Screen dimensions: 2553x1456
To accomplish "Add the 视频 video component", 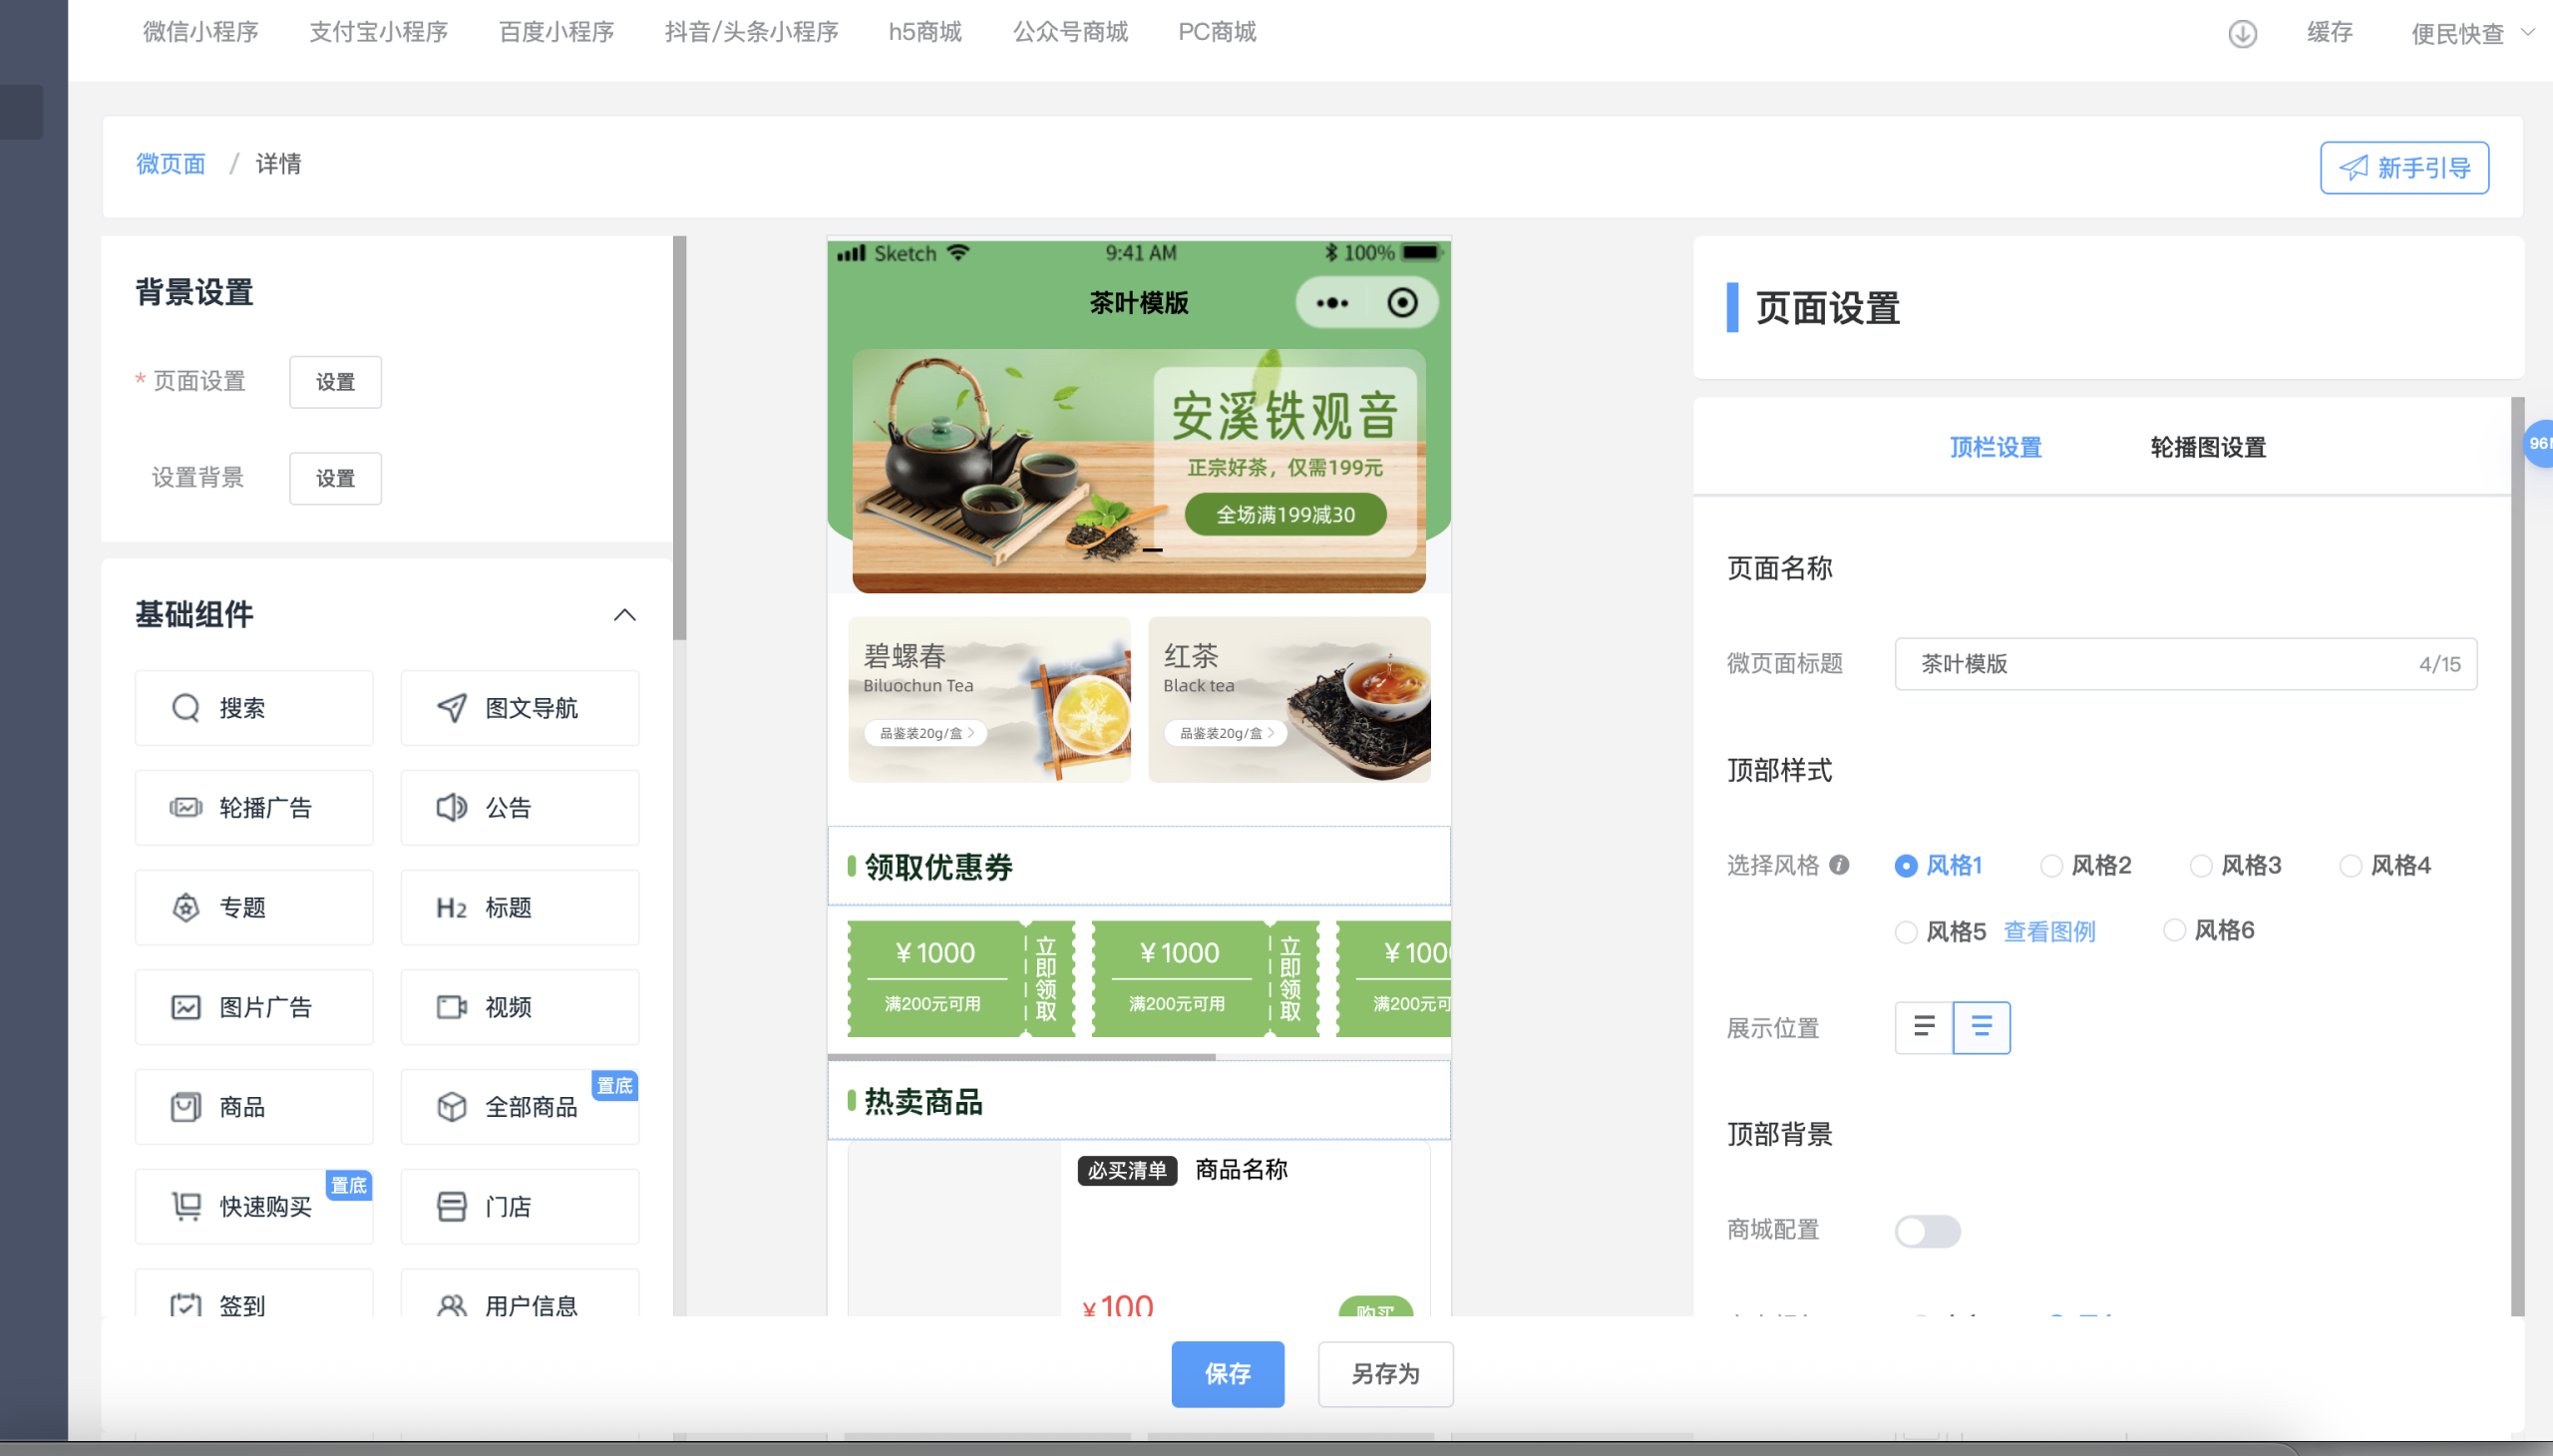I will click(519, 1007).
